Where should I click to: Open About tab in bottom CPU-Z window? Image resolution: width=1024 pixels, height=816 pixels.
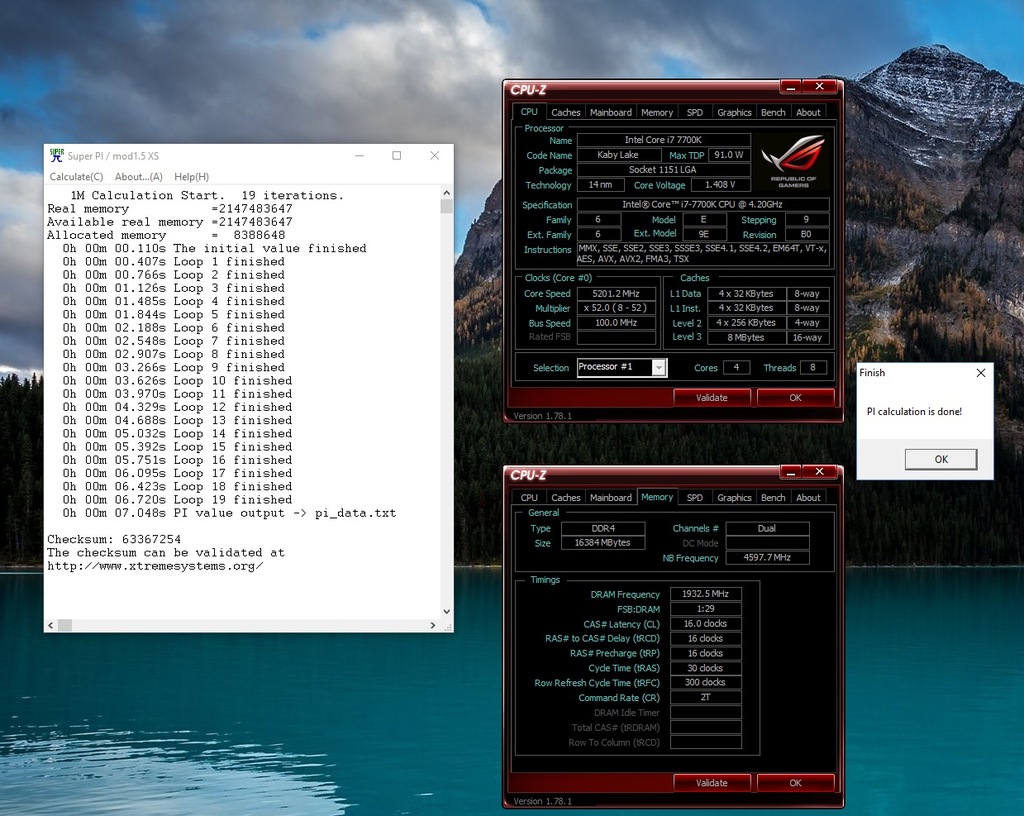pyautogui.click(x=808, y=497)
